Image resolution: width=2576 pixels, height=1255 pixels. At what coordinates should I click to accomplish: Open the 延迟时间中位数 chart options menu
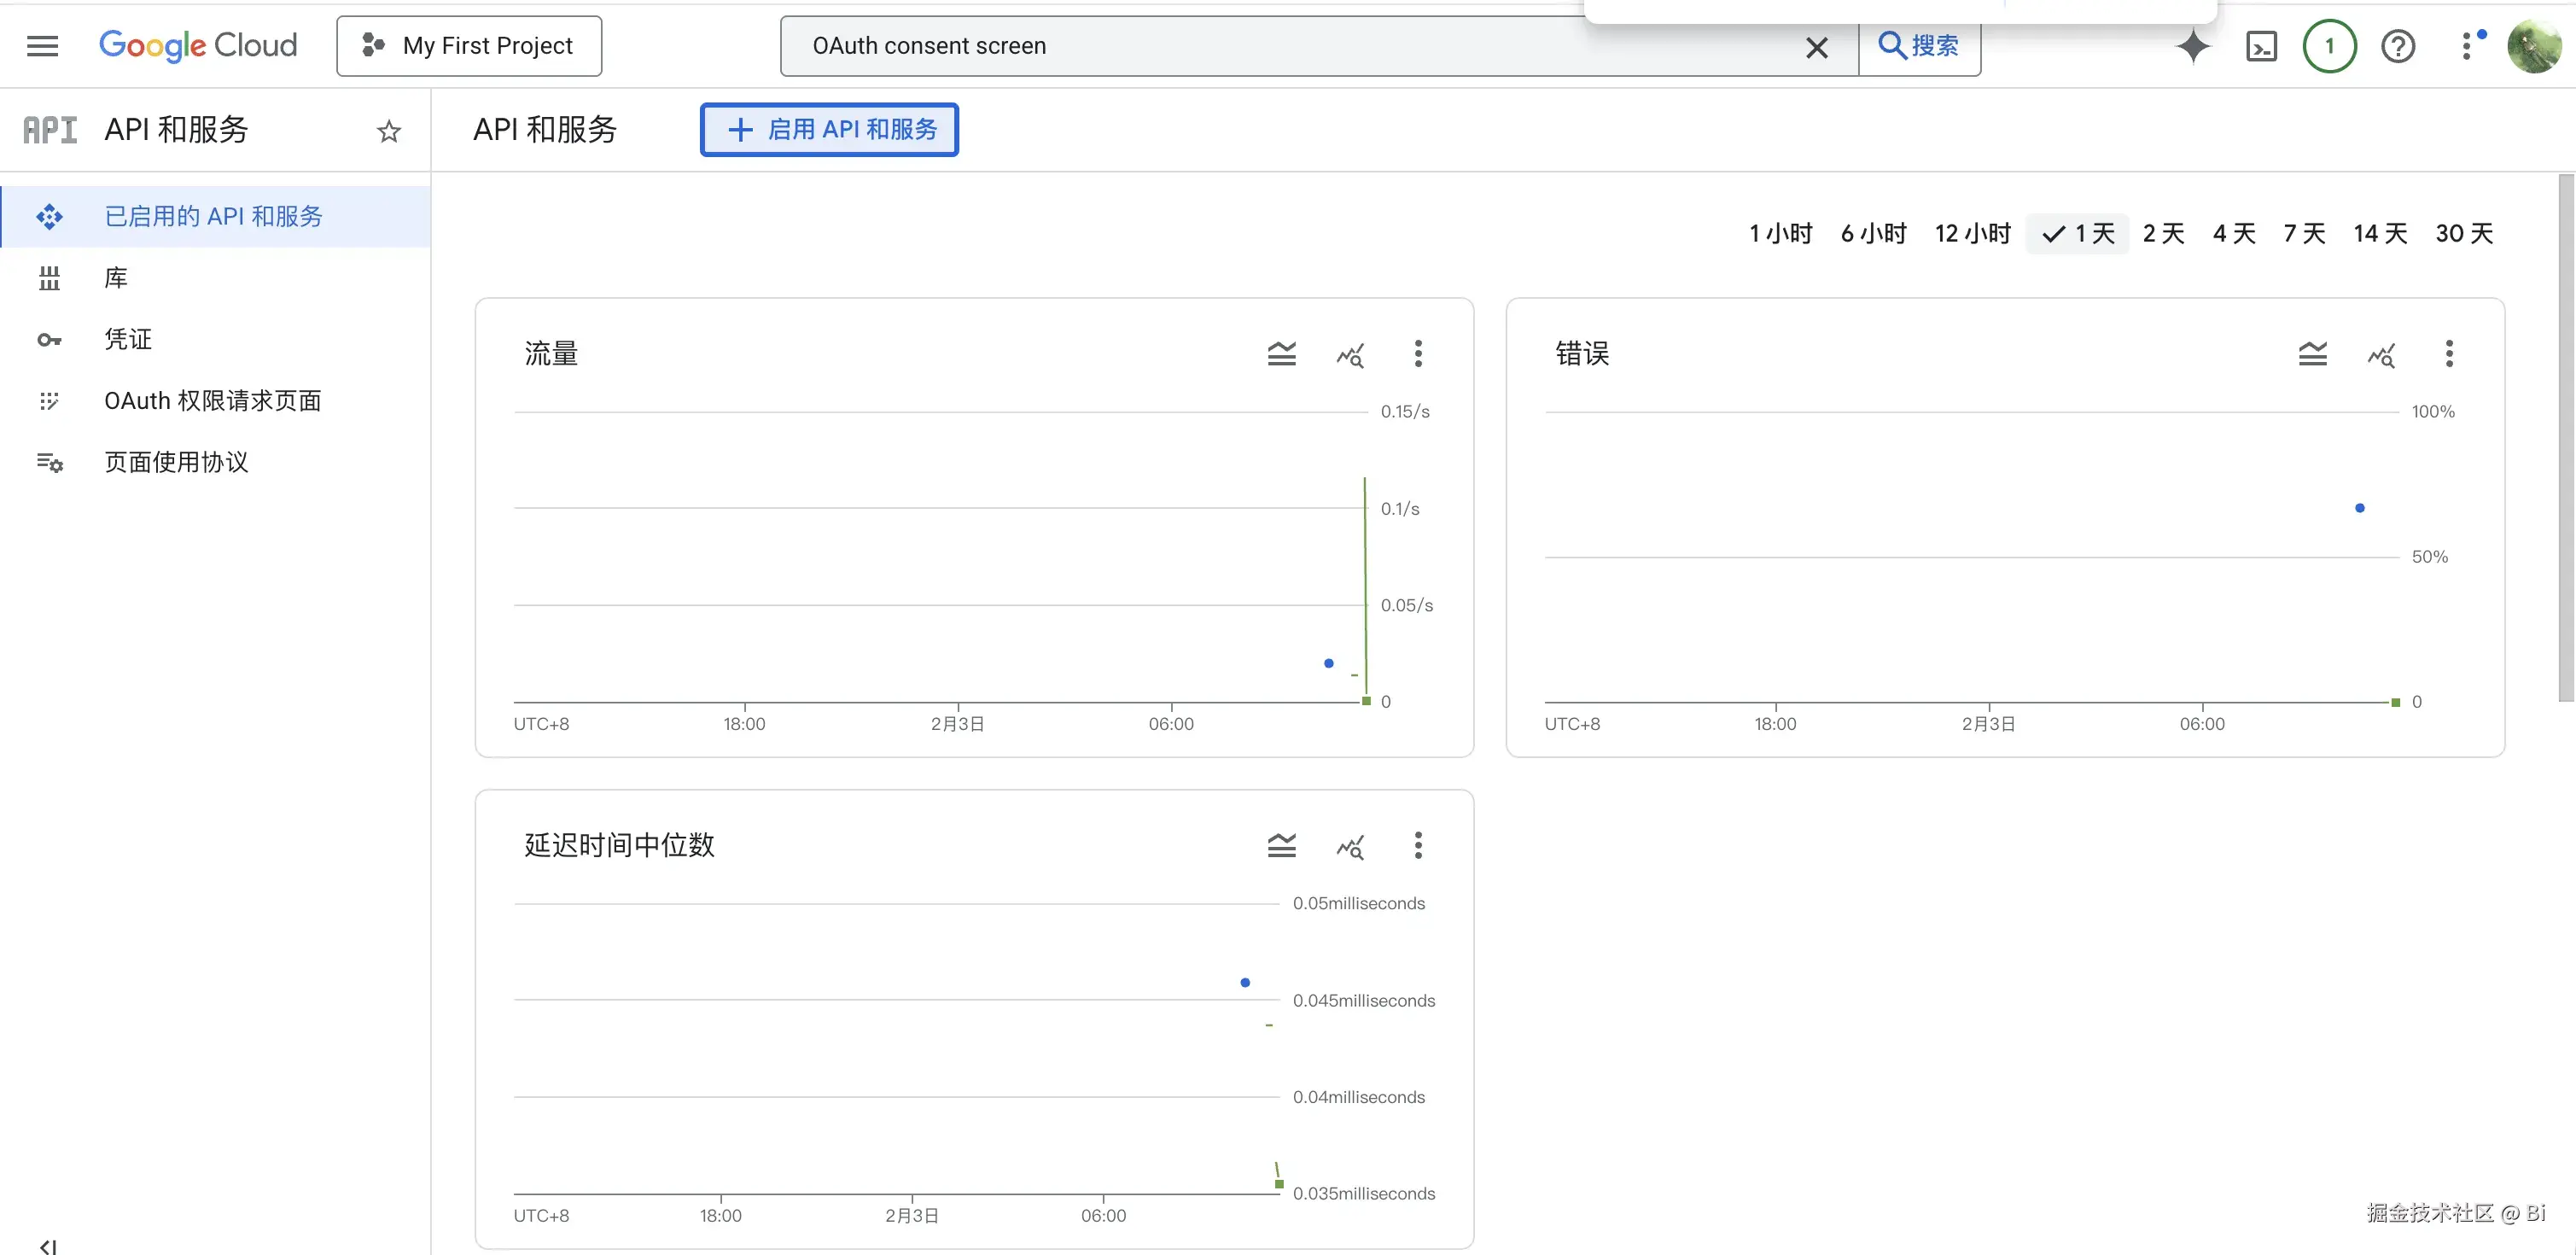(x=1418, y=845)
